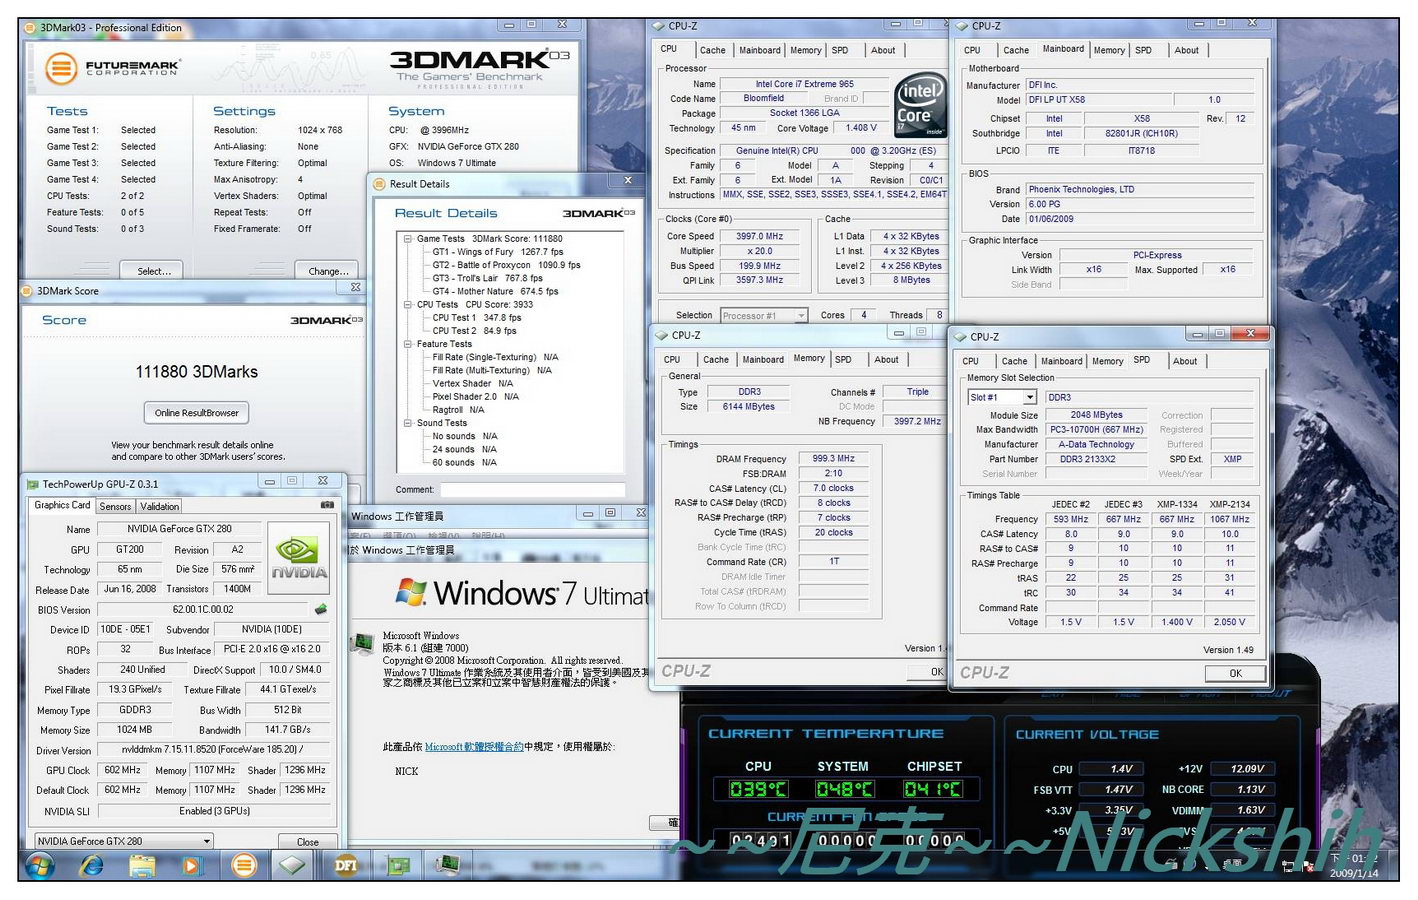Click the Comment input field in Result Details
This screenshot has width=1418, height=900.
coord(533,490)
